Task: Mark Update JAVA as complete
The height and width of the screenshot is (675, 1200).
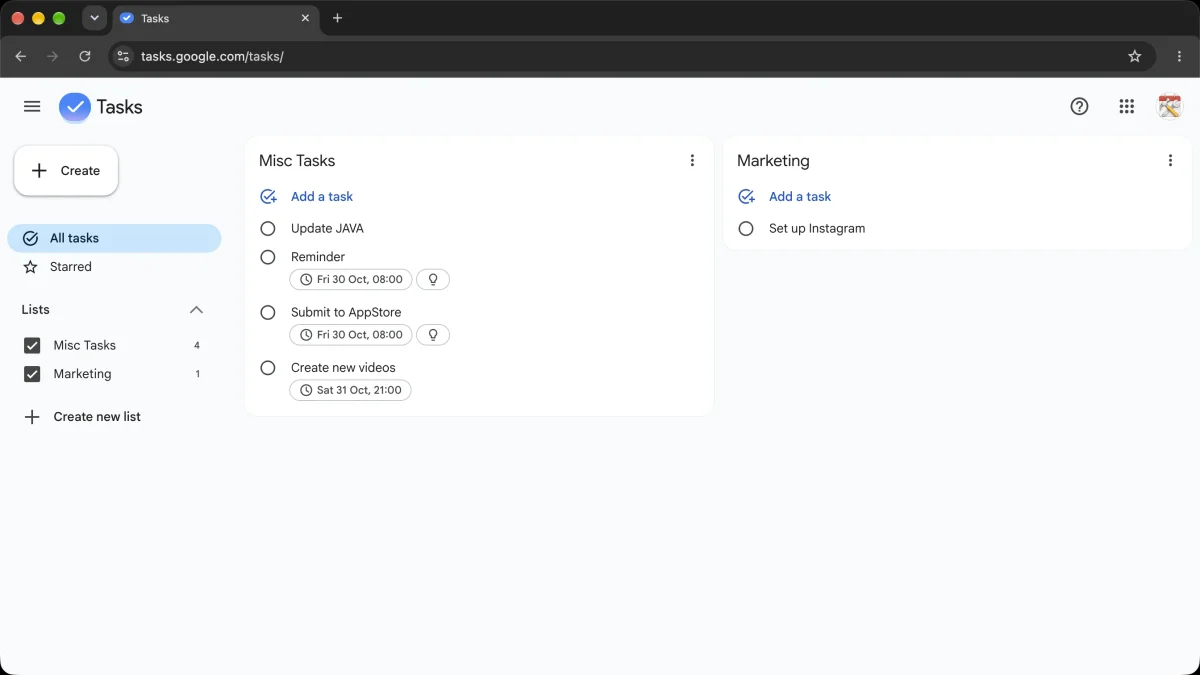Action: click(268, 228)
